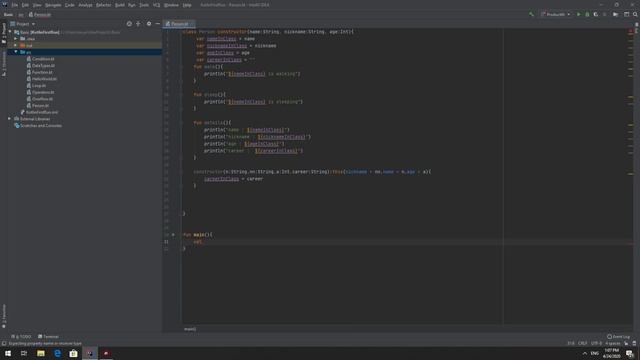Click the Expand/Collapse All icon in Project panel
Viewport: 640px width, 360px height.
138,24
